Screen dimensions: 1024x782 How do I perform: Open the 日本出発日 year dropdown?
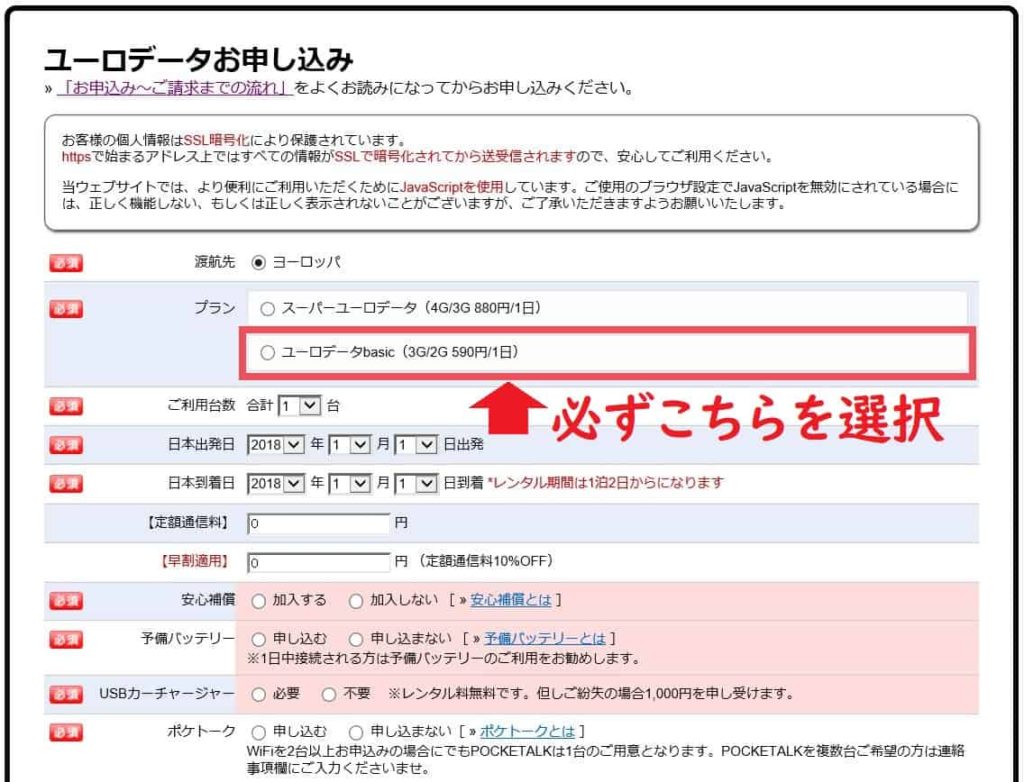276,445
